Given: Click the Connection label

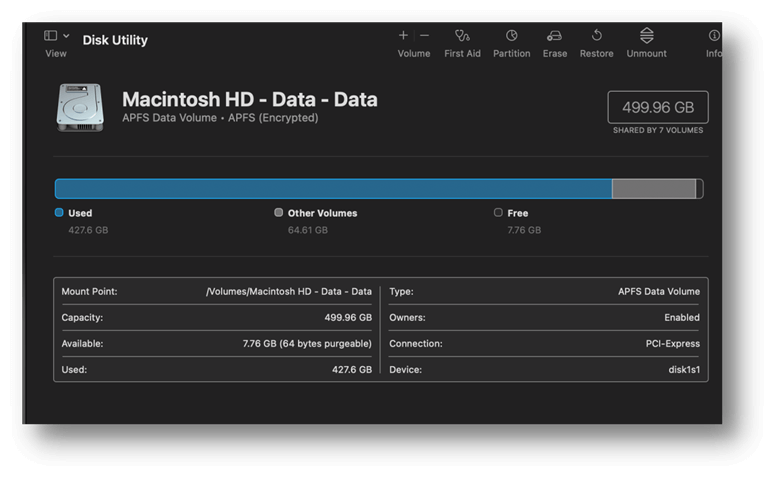Looking at the screenshot, I should coord(416,344).
